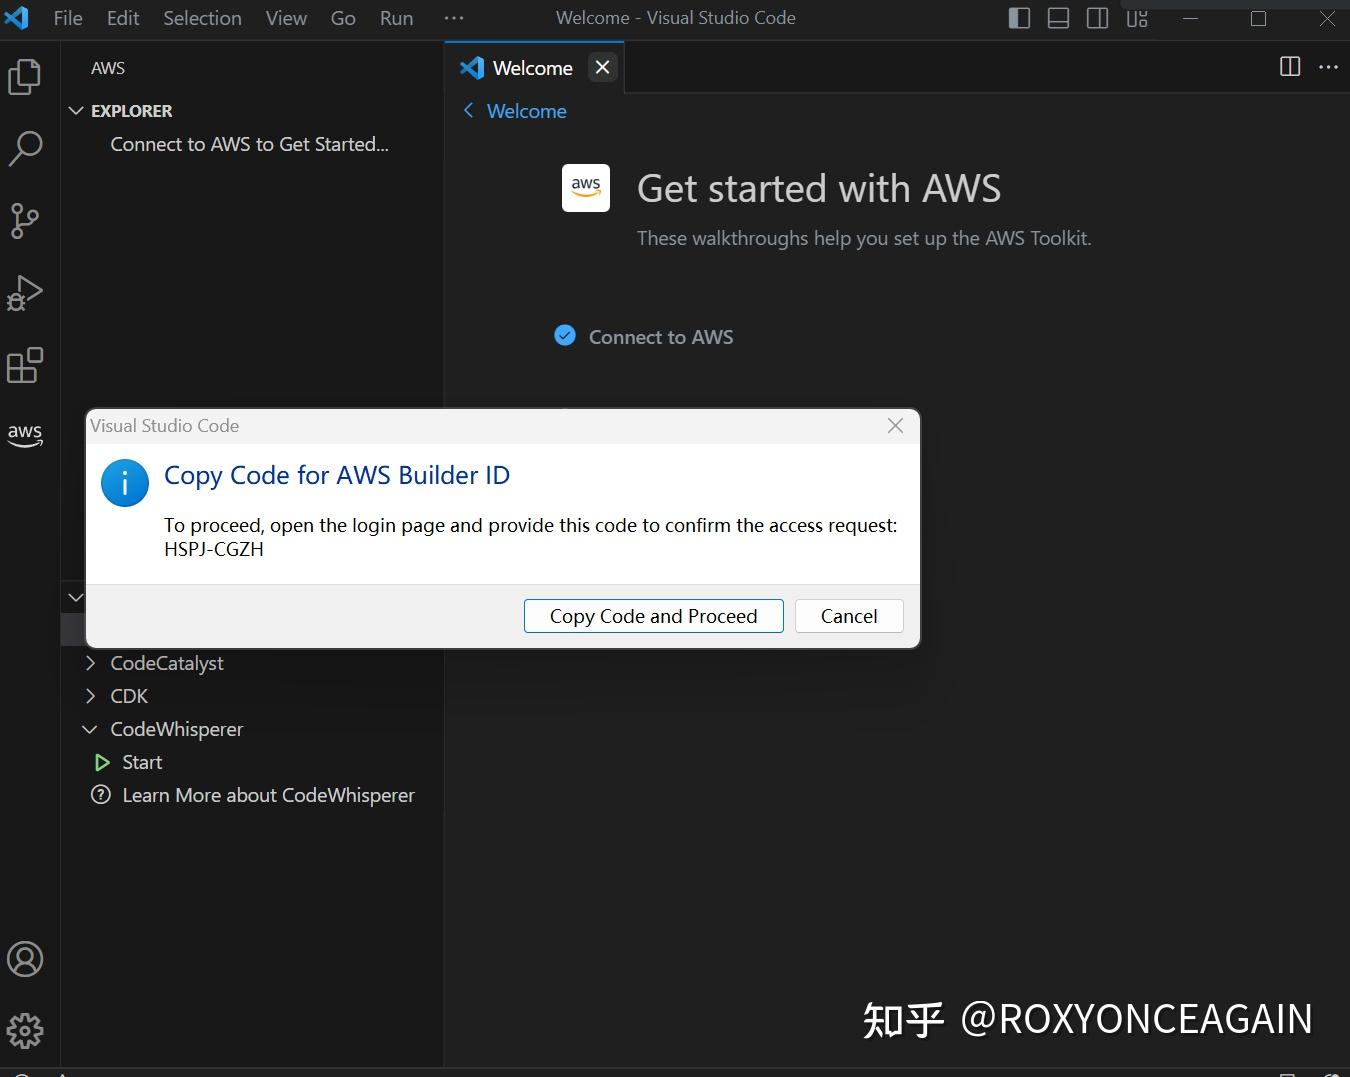
Task: Open the Extensions view
Action: pos(25,365)
